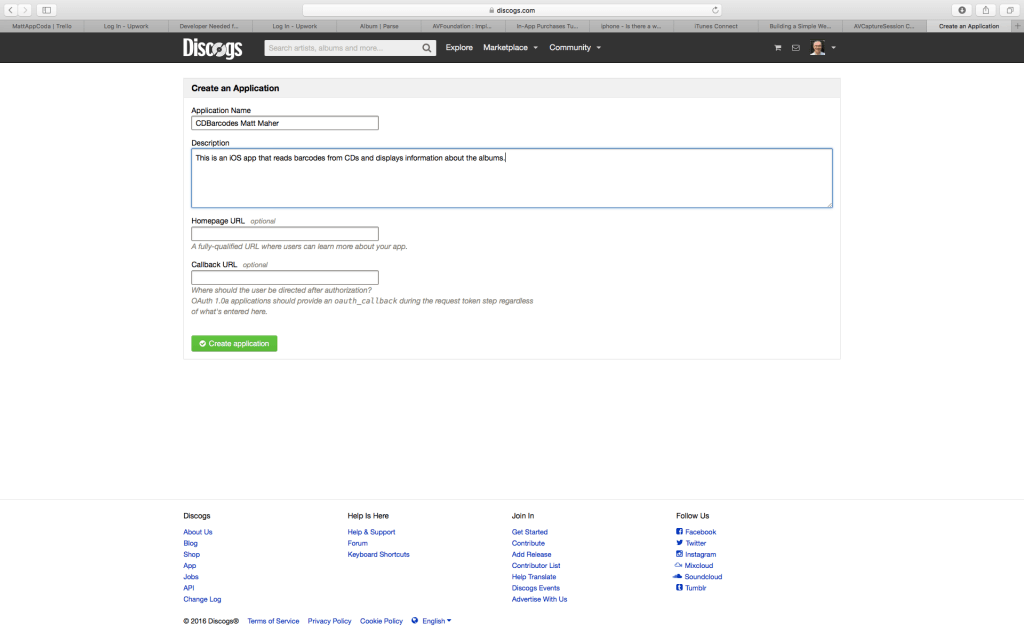
Task: Switch to the MattAppCoda Trello tab
Action: click(x=42, y=26)
